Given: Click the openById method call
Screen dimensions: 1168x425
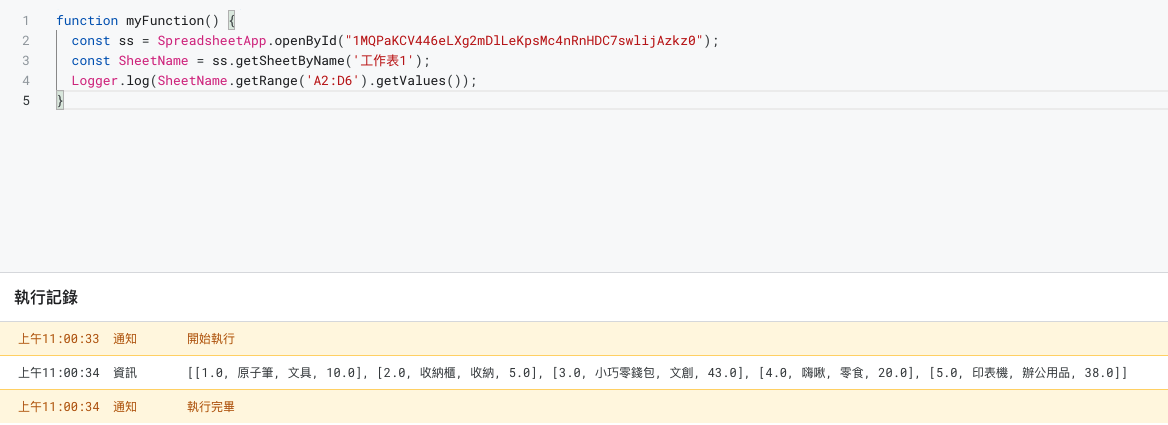Looking at the screenshot, I should (x=303, y=40).
